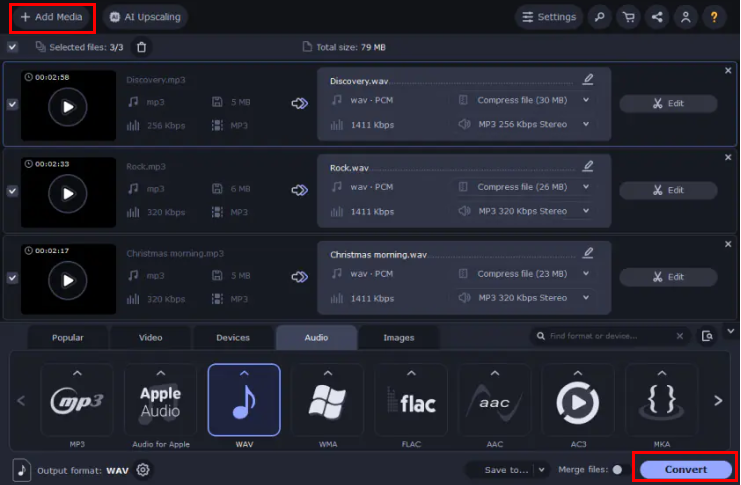Click the Find format or device search field

click(x=610, y=336)
